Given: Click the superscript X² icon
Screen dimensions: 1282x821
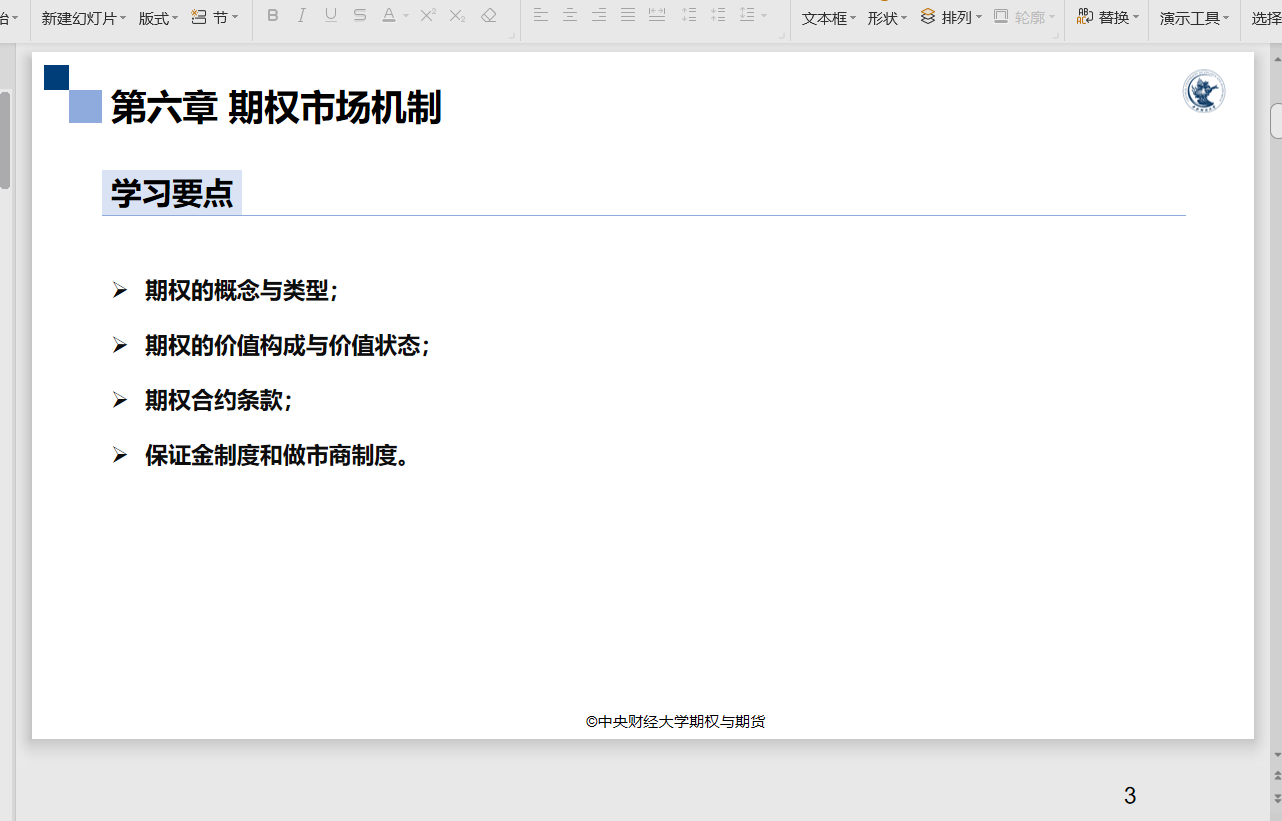Looking at the screenshot, I should [x=428, y=16].
